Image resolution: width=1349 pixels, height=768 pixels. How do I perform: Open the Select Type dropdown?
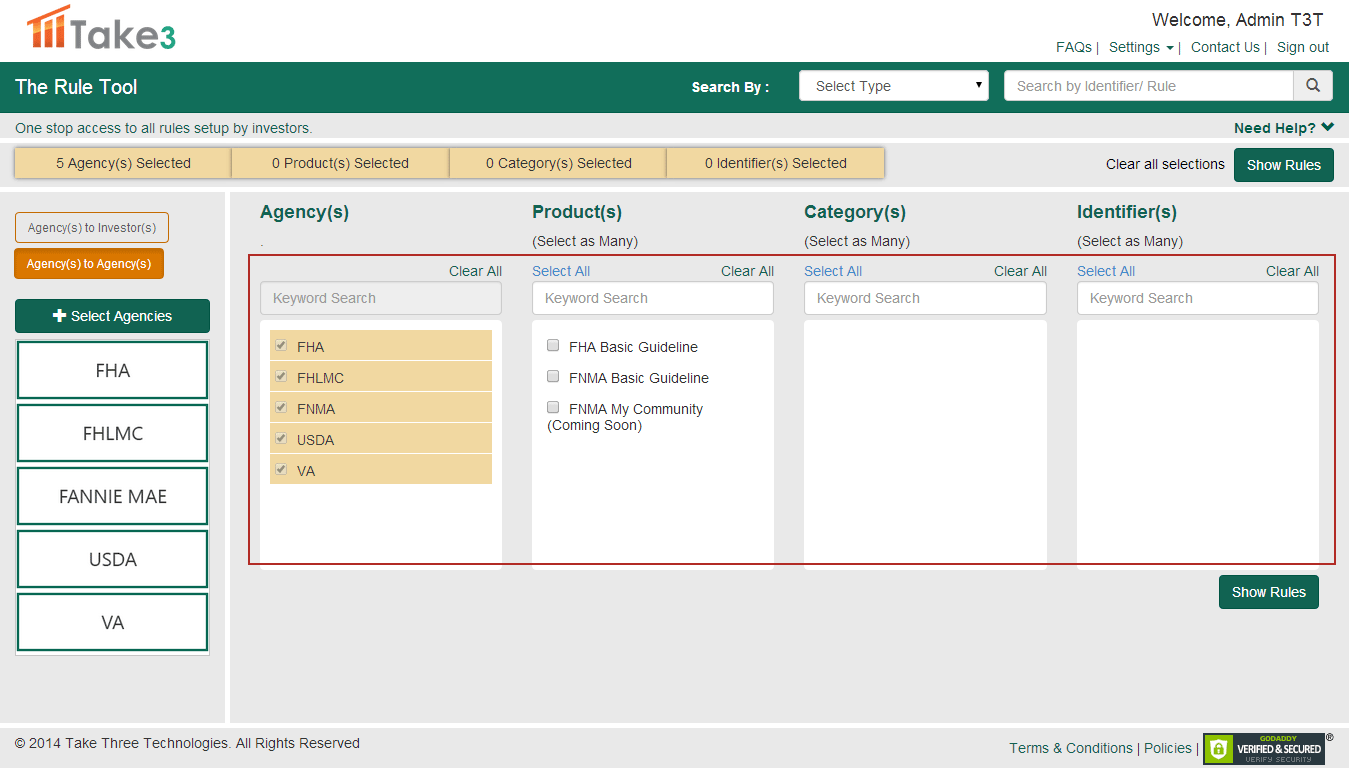(x=893, y=86)
